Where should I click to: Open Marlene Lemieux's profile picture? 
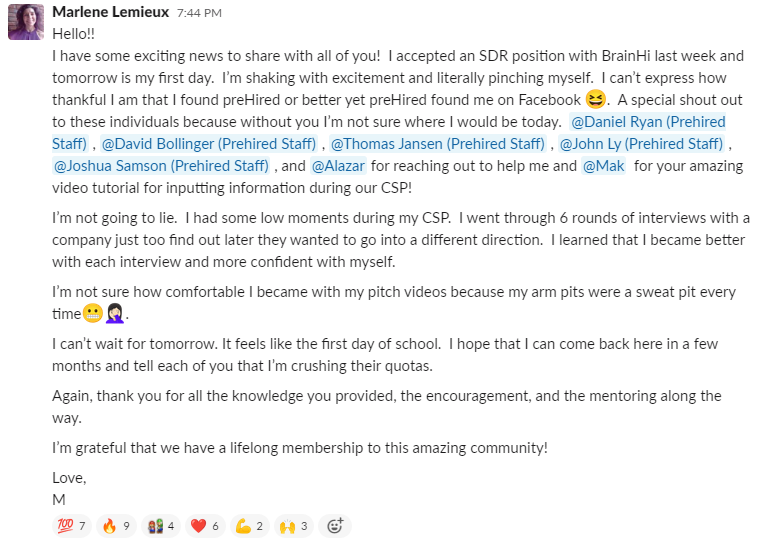[25, 22]
